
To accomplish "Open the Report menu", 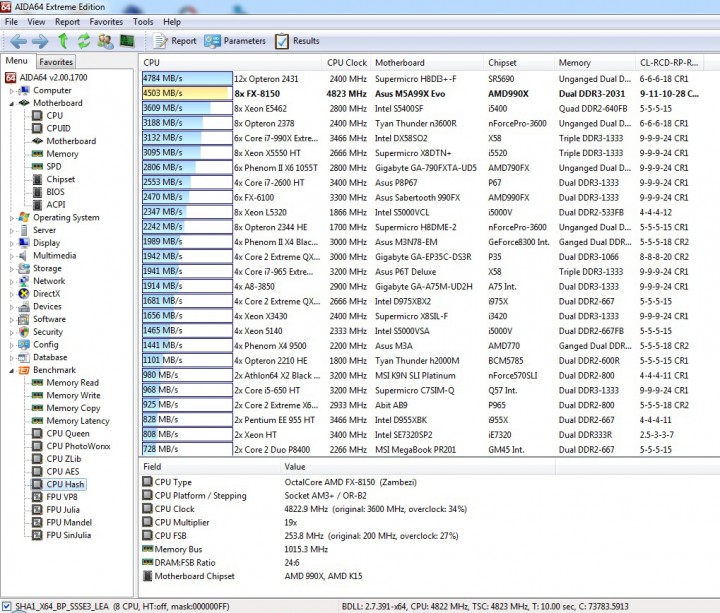I will coord(67,22).
